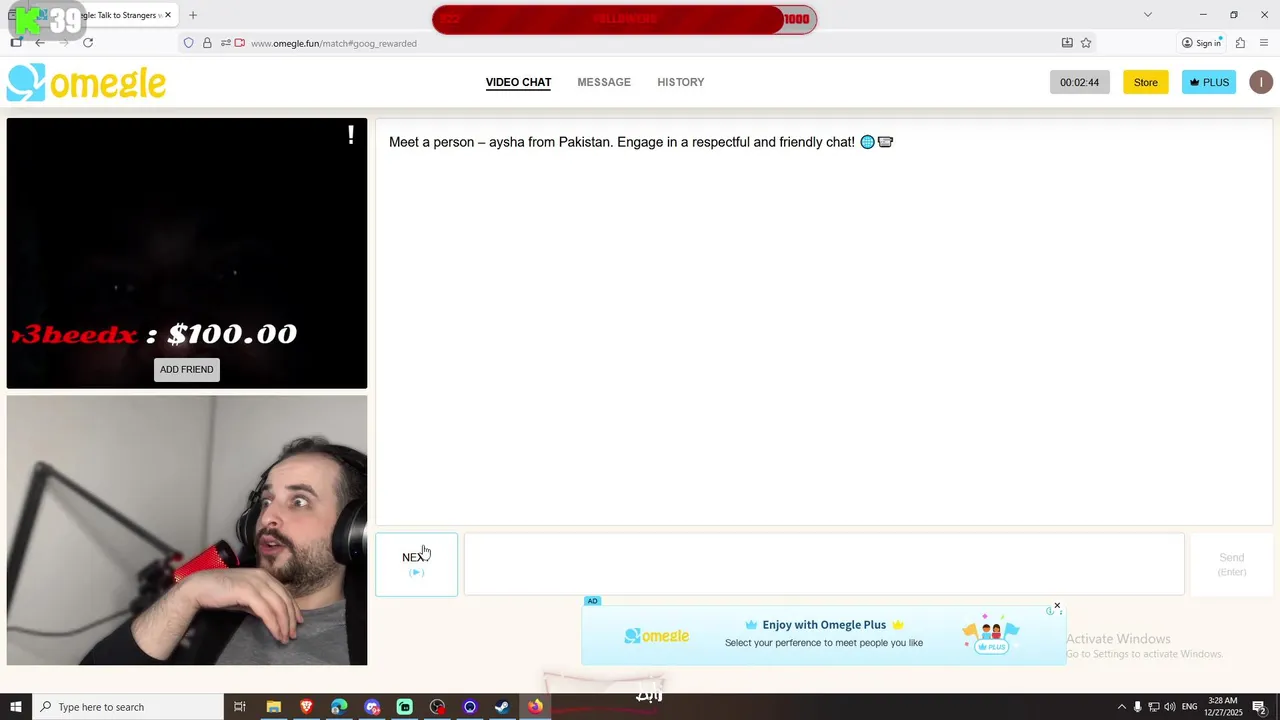Click ADD FRIEND on stranger video
The image size is (1280, 720).
[x=187, y=369]
